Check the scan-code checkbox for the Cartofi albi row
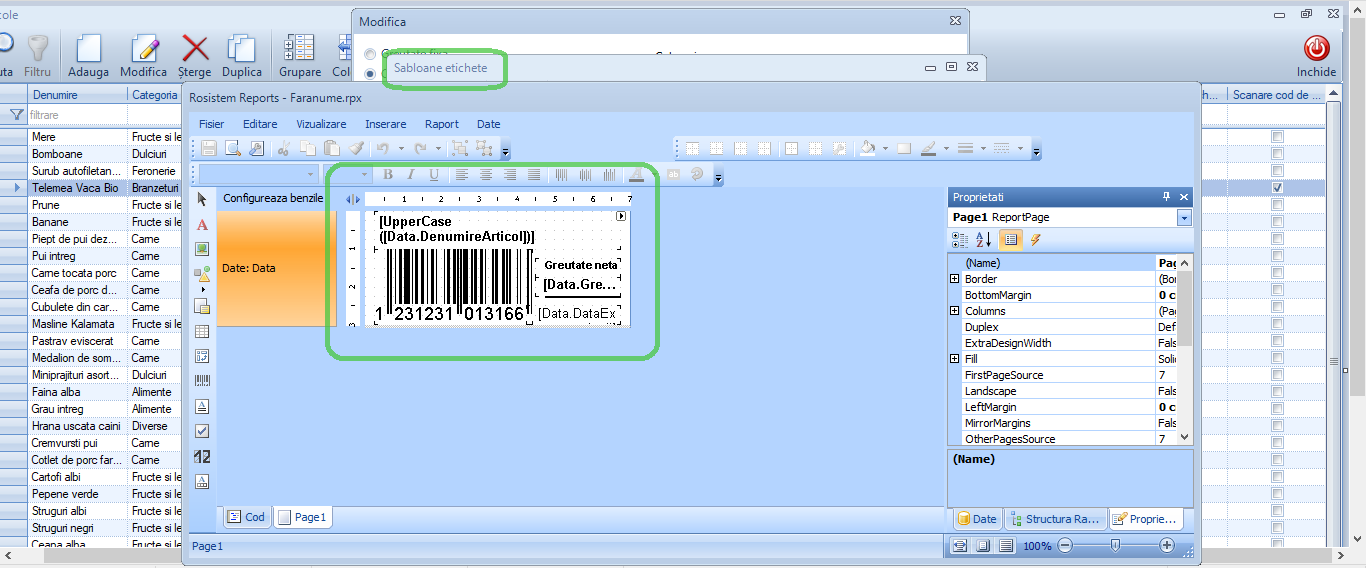 tap(1277, 477)
